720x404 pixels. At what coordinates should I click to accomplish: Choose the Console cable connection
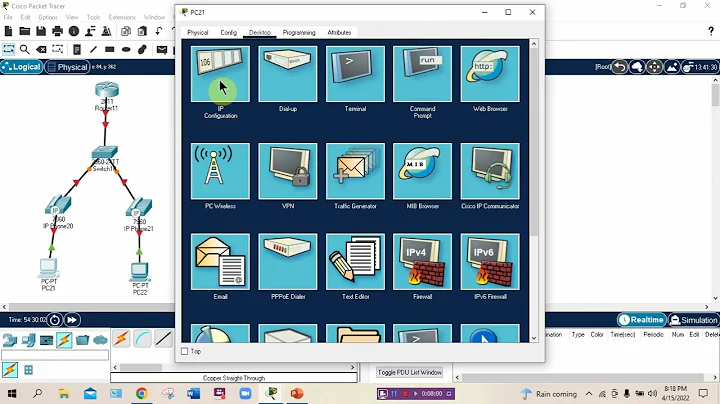(x=142, y=339)
